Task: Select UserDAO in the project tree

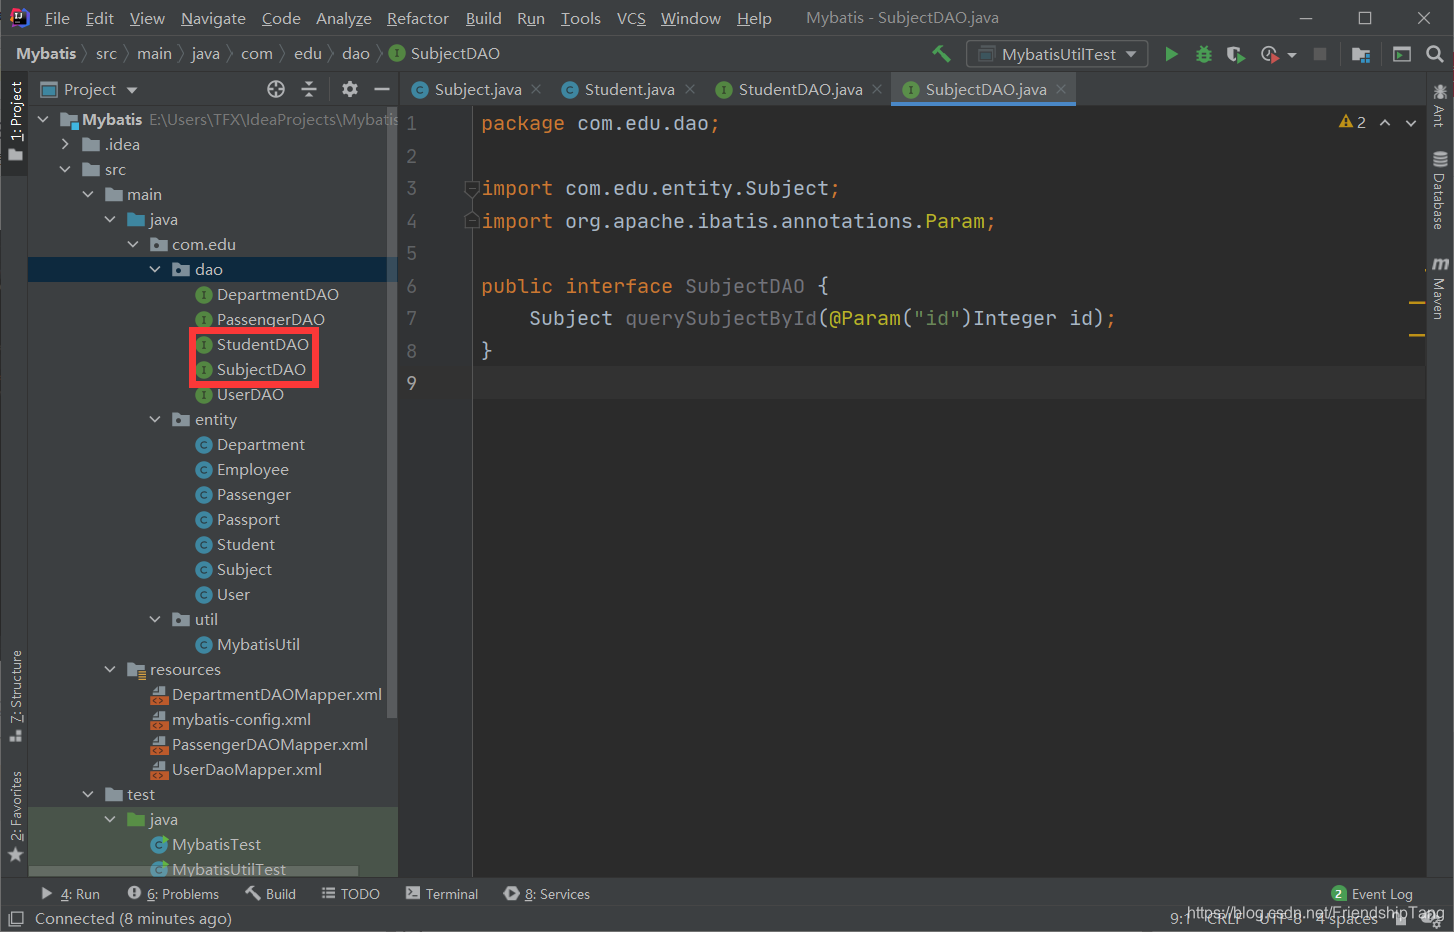Action: click(250, 394)
